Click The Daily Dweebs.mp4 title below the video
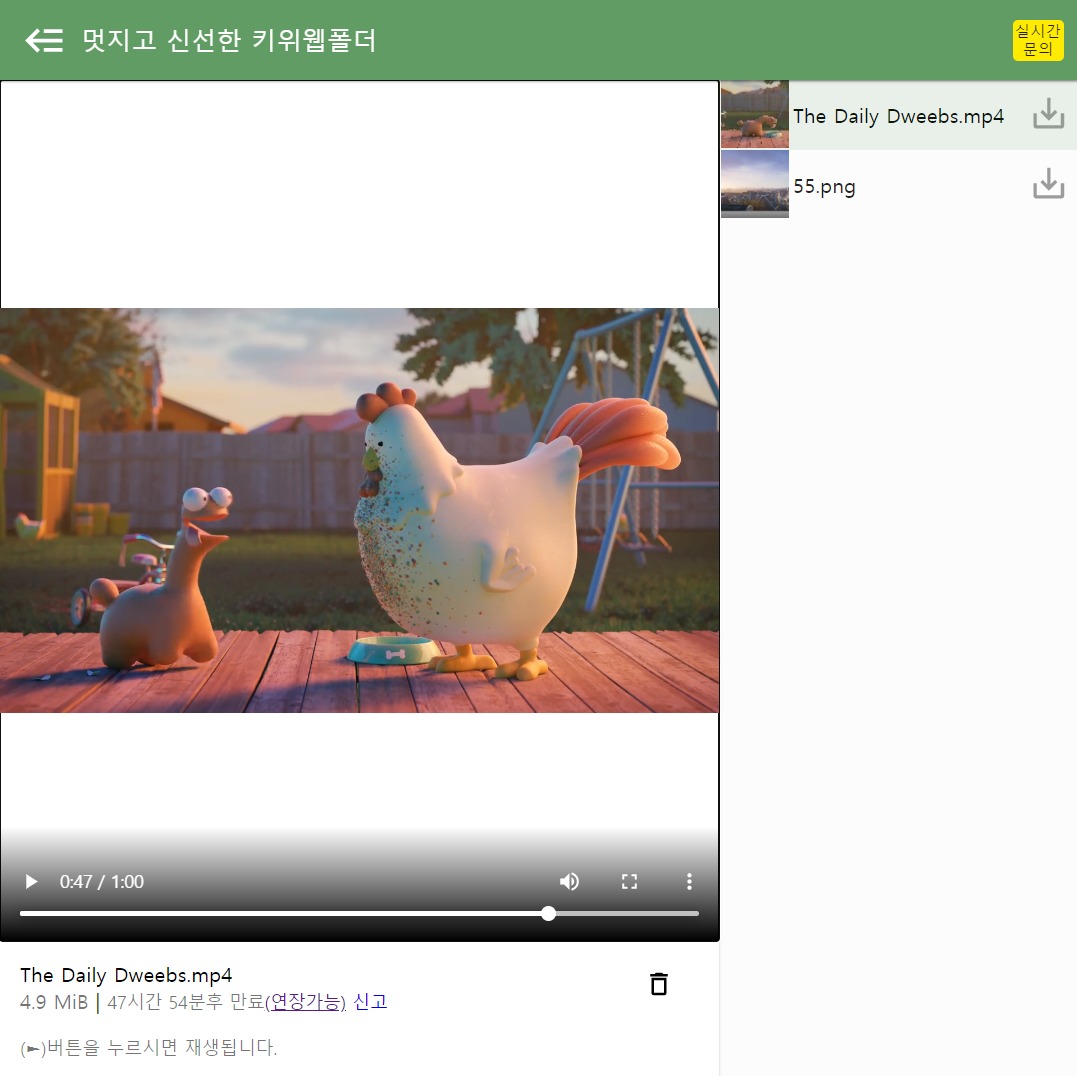The height and width of the screenshot is (1076, 1077). (x=126, y=976)
